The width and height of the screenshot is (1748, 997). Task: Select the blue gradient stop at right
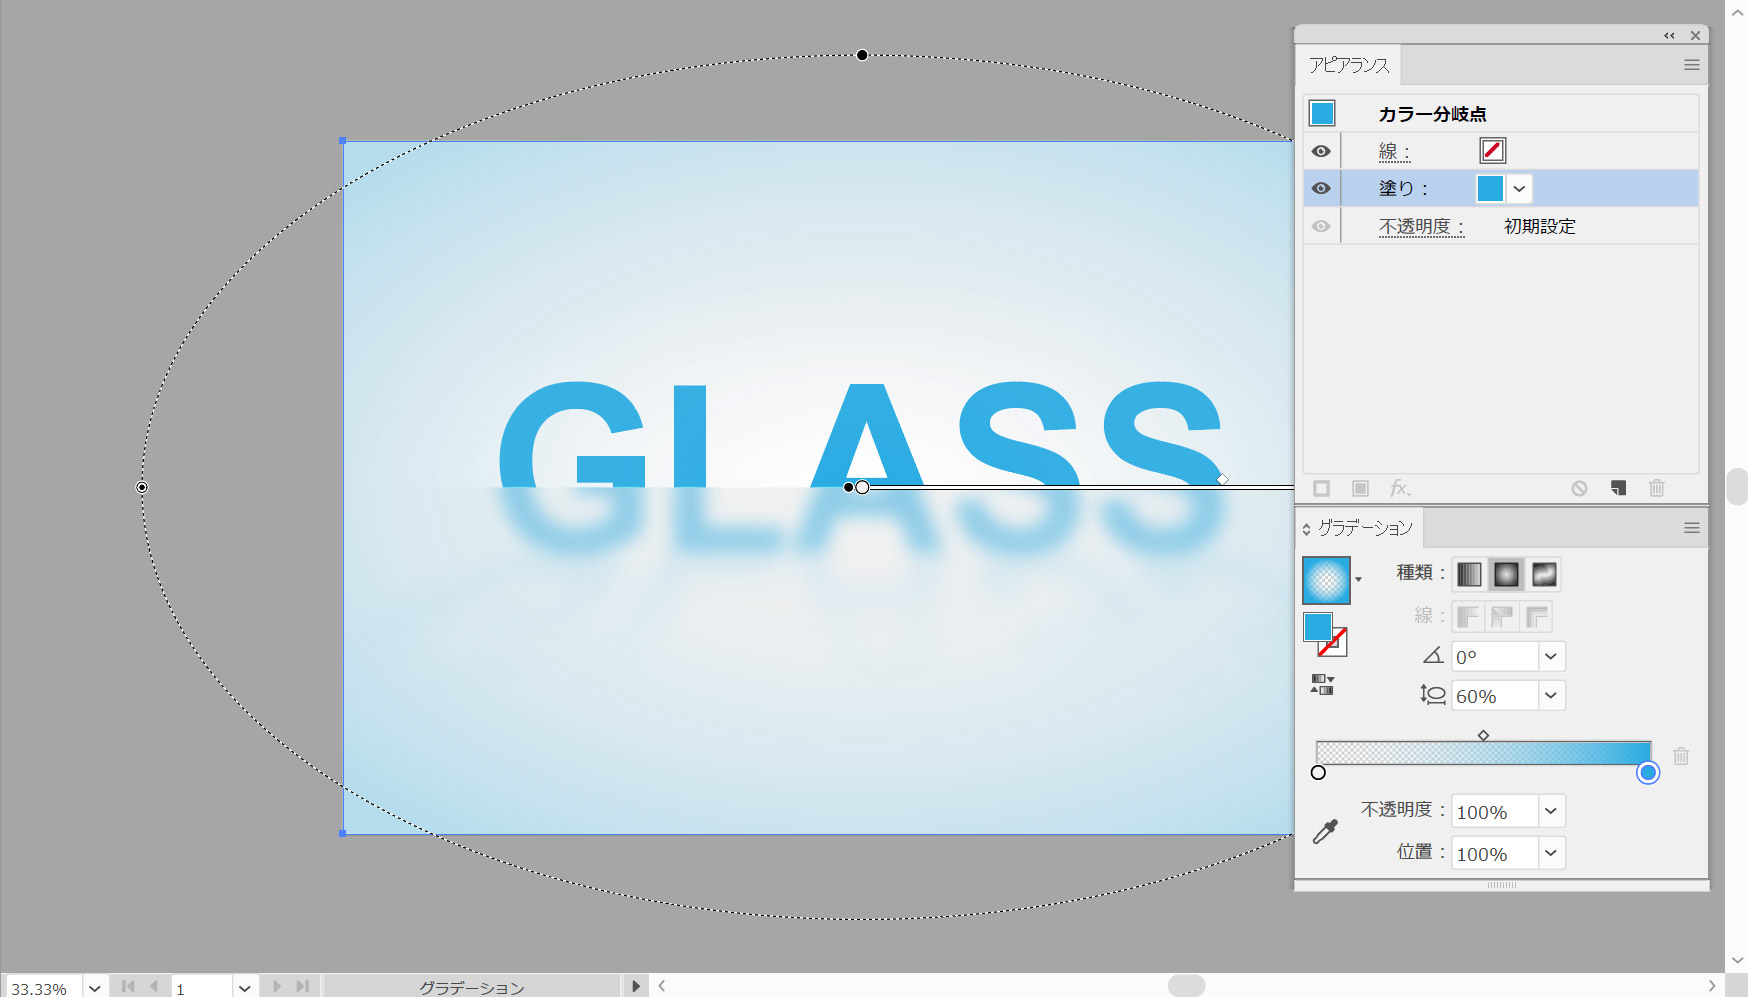(1648, 773)
